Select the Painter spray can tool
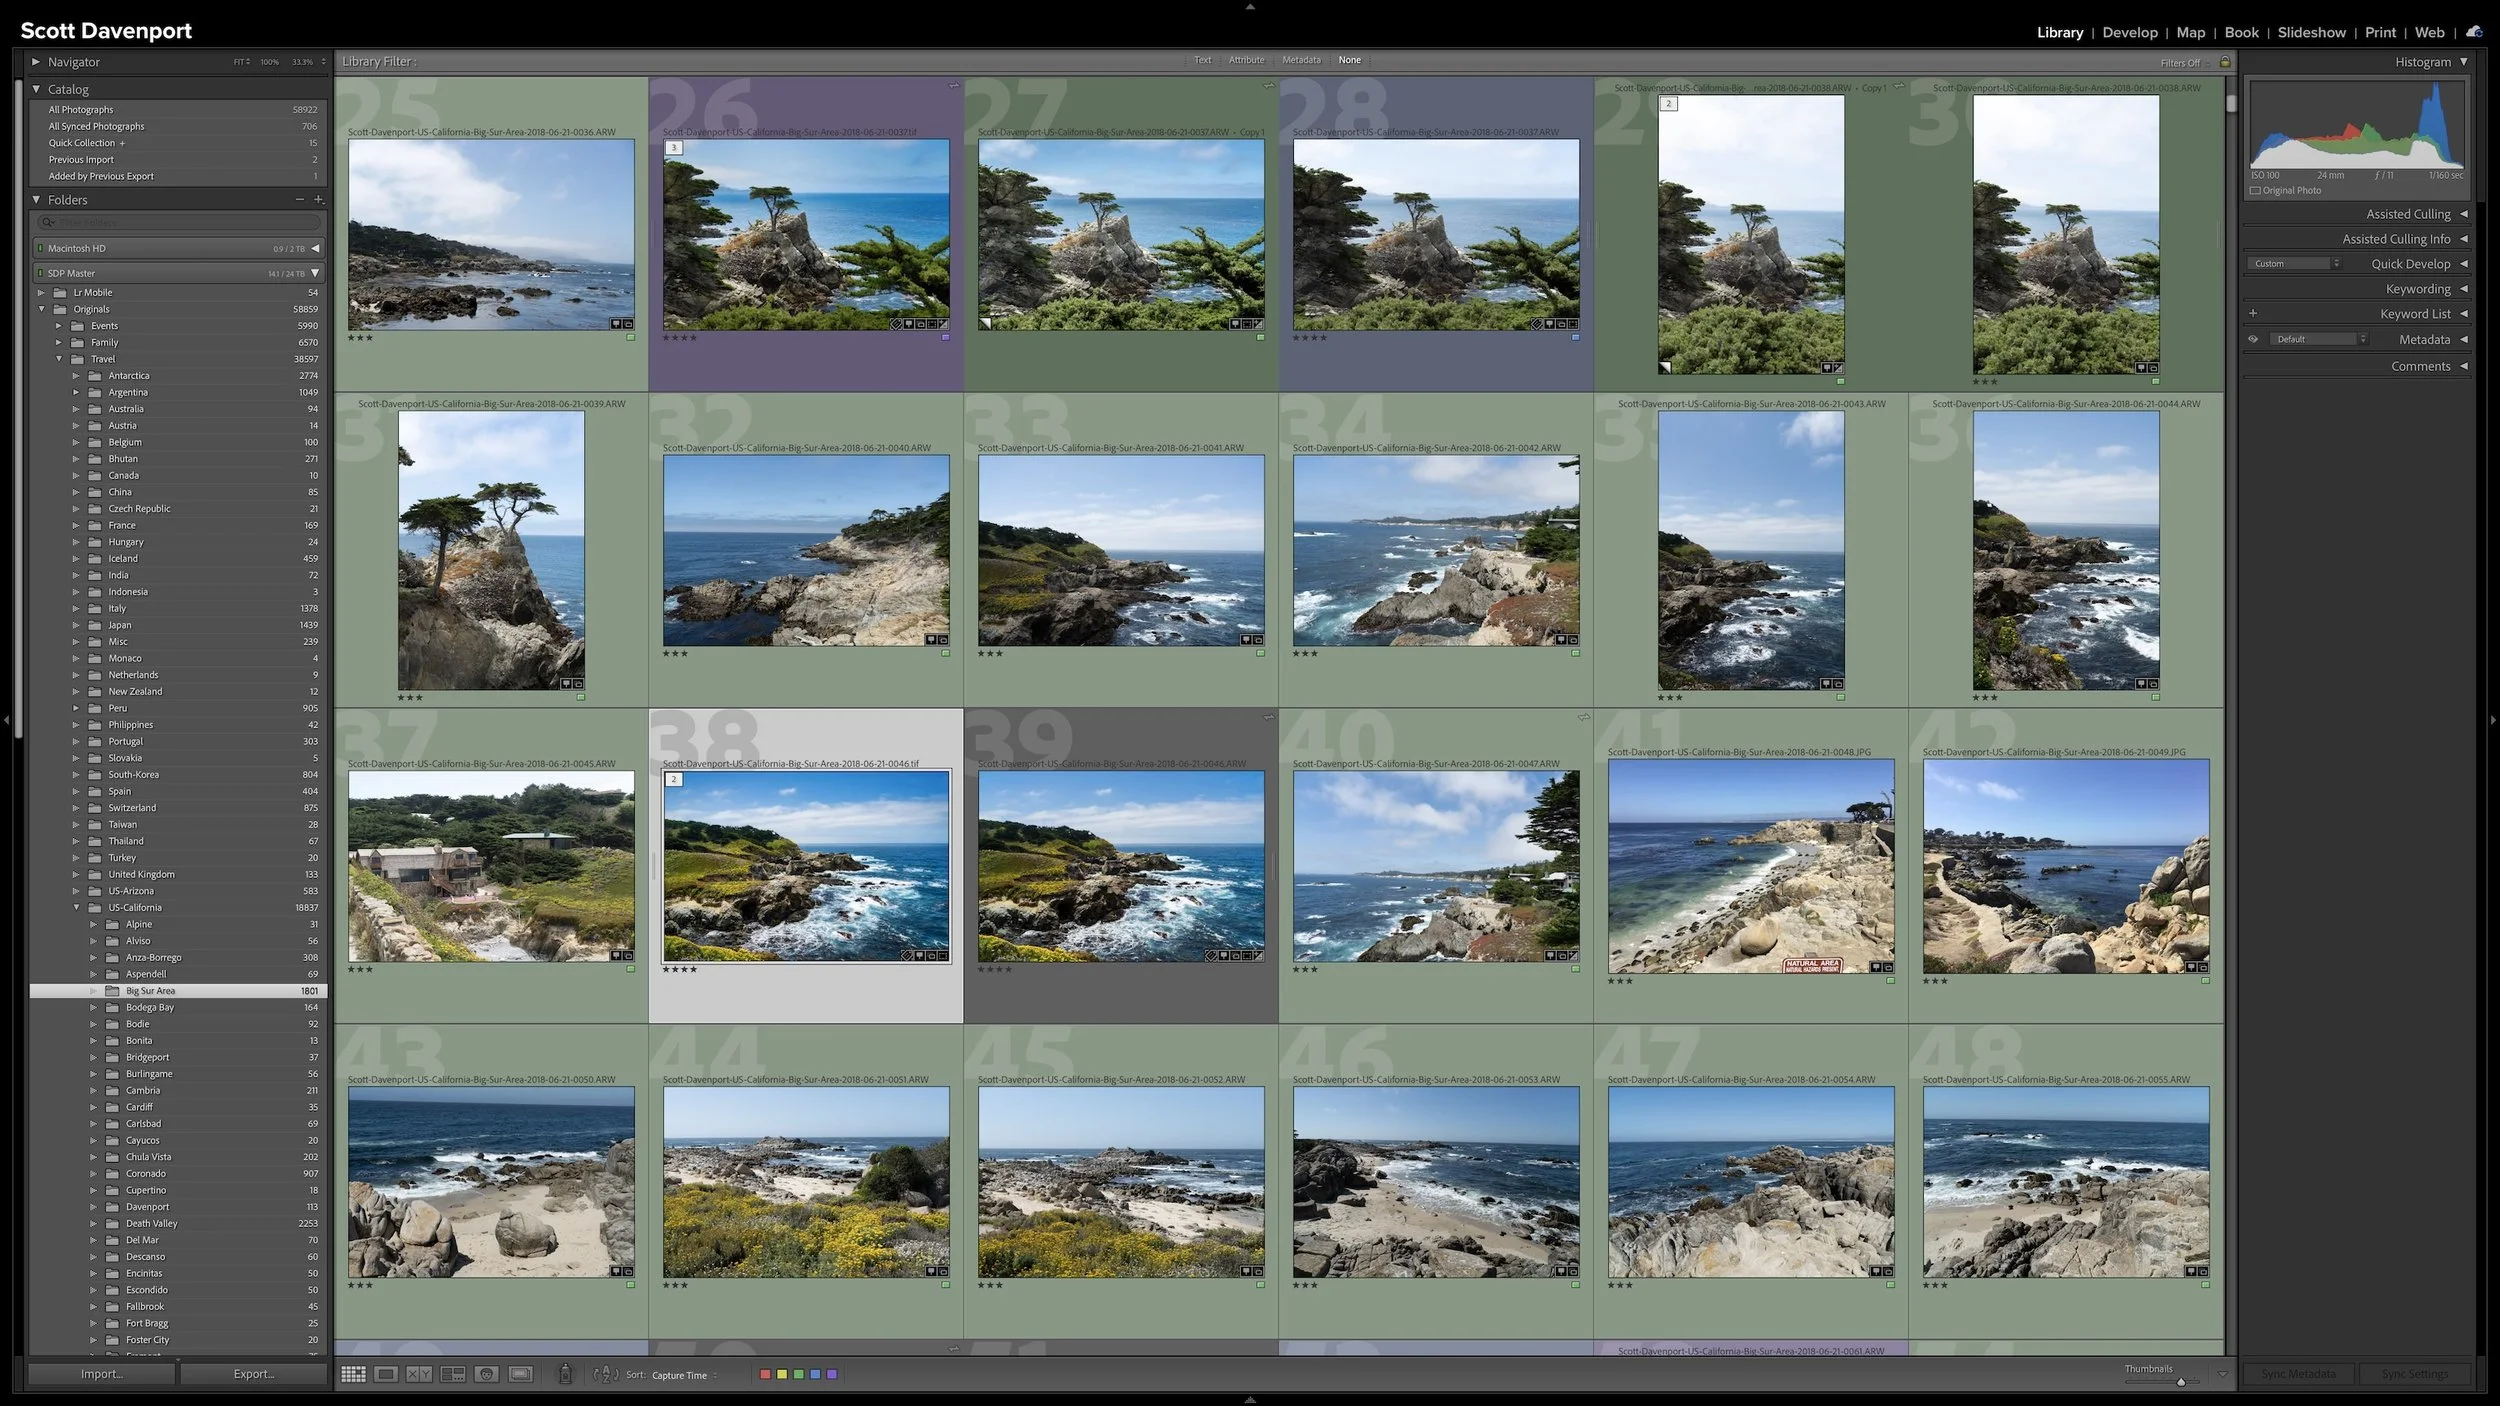Viewport: 2500px width, 1406px height. (x=565, y=1374)
